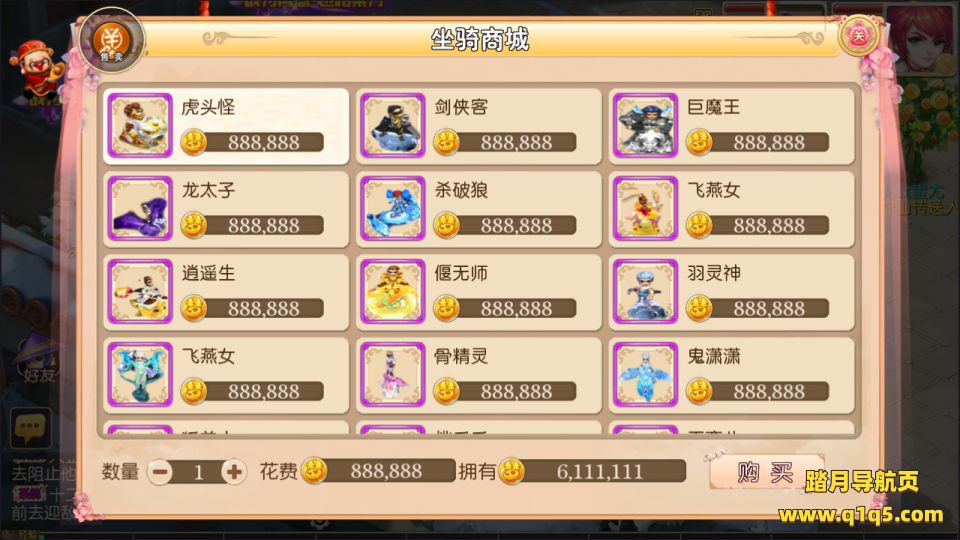Click the 数量 quantity value field

[x=198, y=472]
